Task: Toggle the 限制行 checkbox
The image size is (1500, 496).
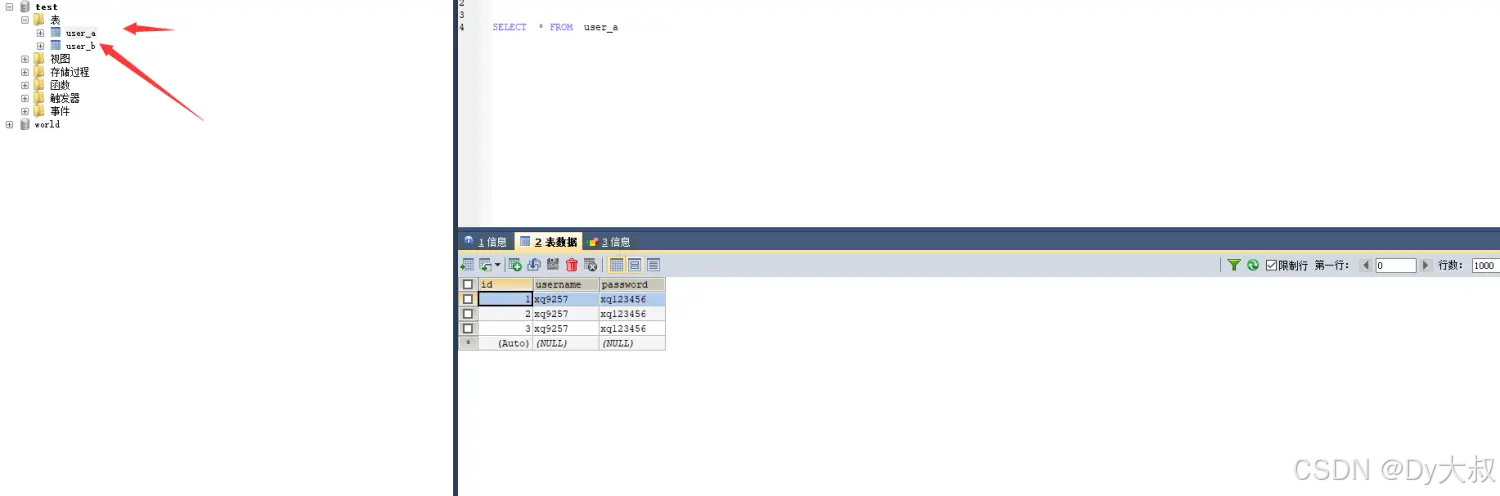Action: [x=1271, y=265]
